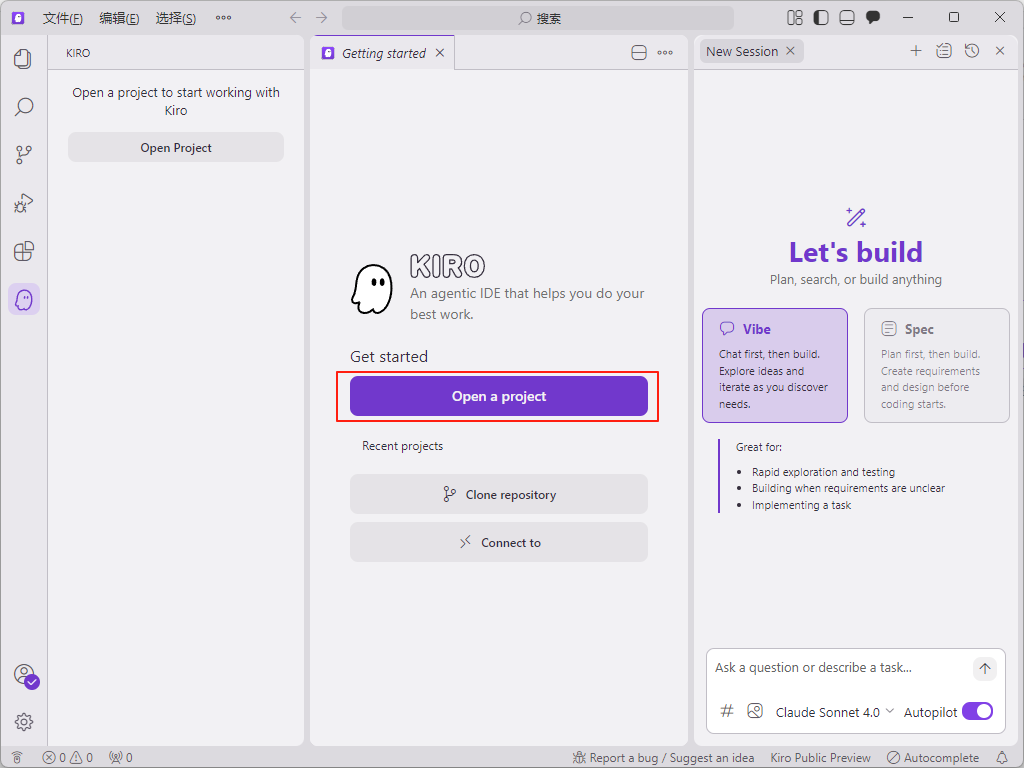Viewport: 1024px width, 768px height.
Task: Open the Search view in activity bar
Action: 24,107
